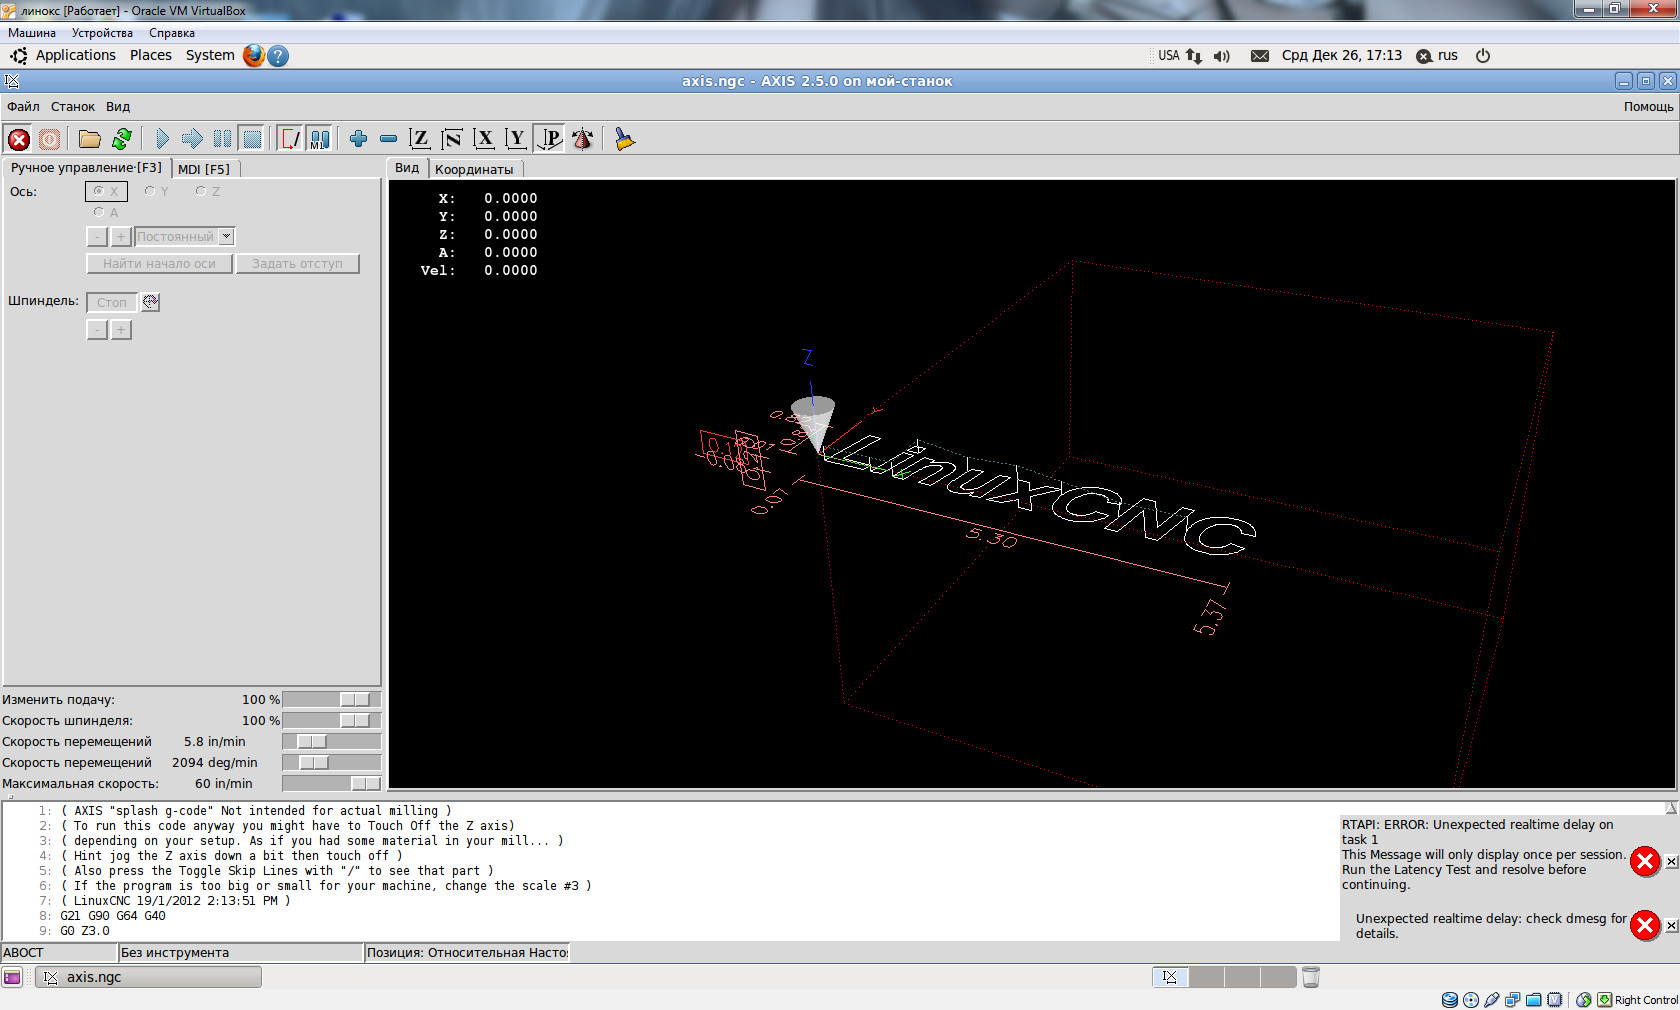Toggle rotate view cone icon
Viewport: 1680px width, 1010px height.
click(x=583, y=139)
